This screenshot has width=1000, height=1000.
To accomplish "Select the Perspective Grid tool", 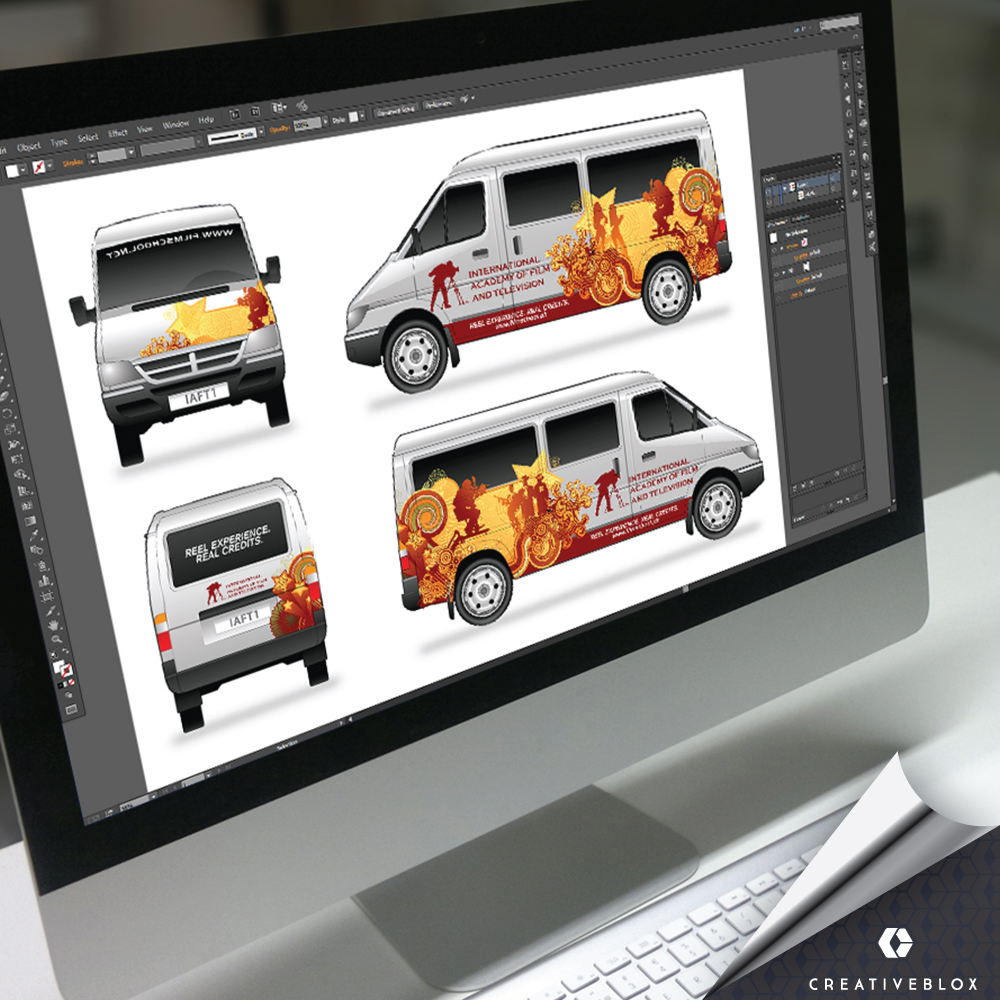I will pyautogui.click(x=24, y=491).
